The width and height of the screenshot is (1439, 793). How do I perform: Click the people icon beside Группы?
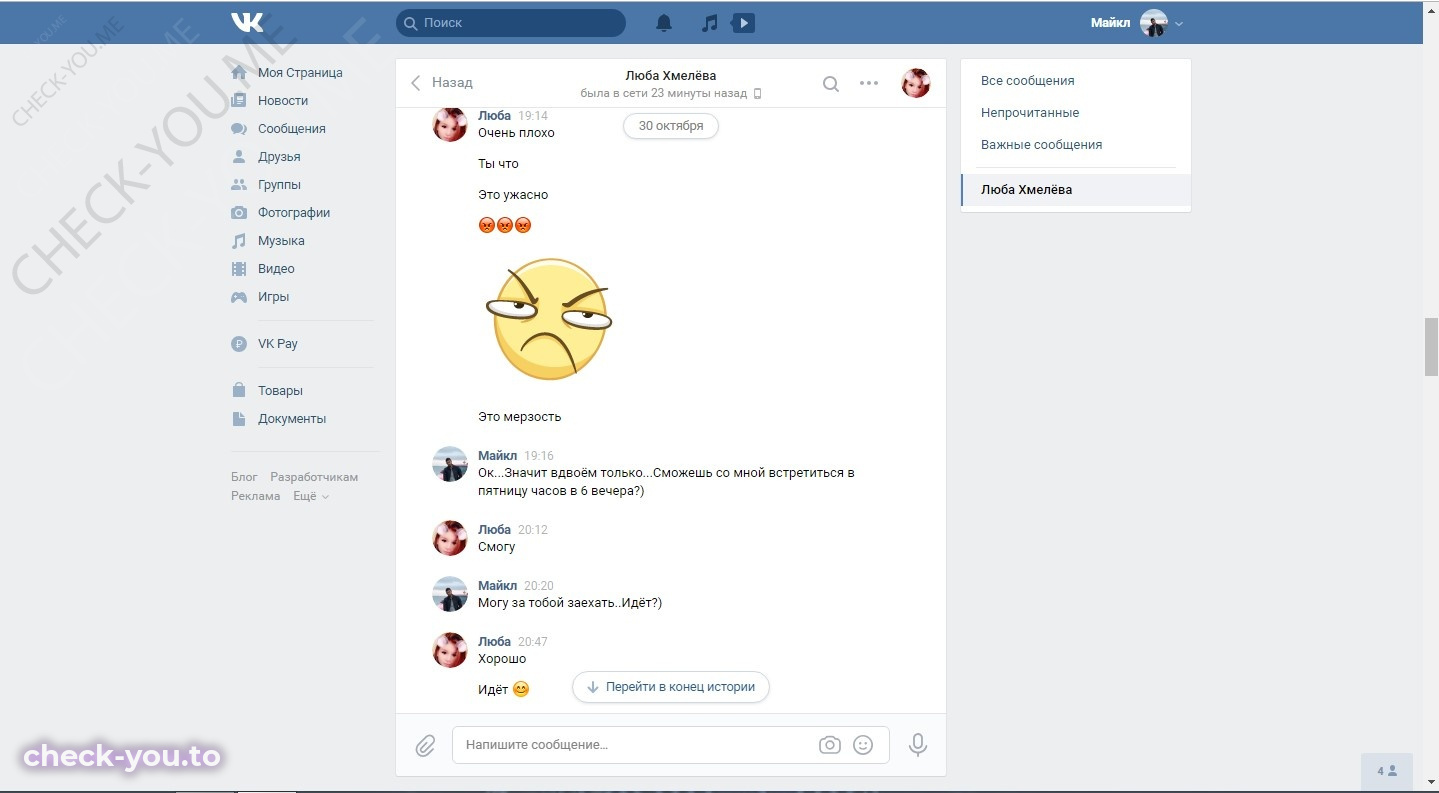(239, 185)
